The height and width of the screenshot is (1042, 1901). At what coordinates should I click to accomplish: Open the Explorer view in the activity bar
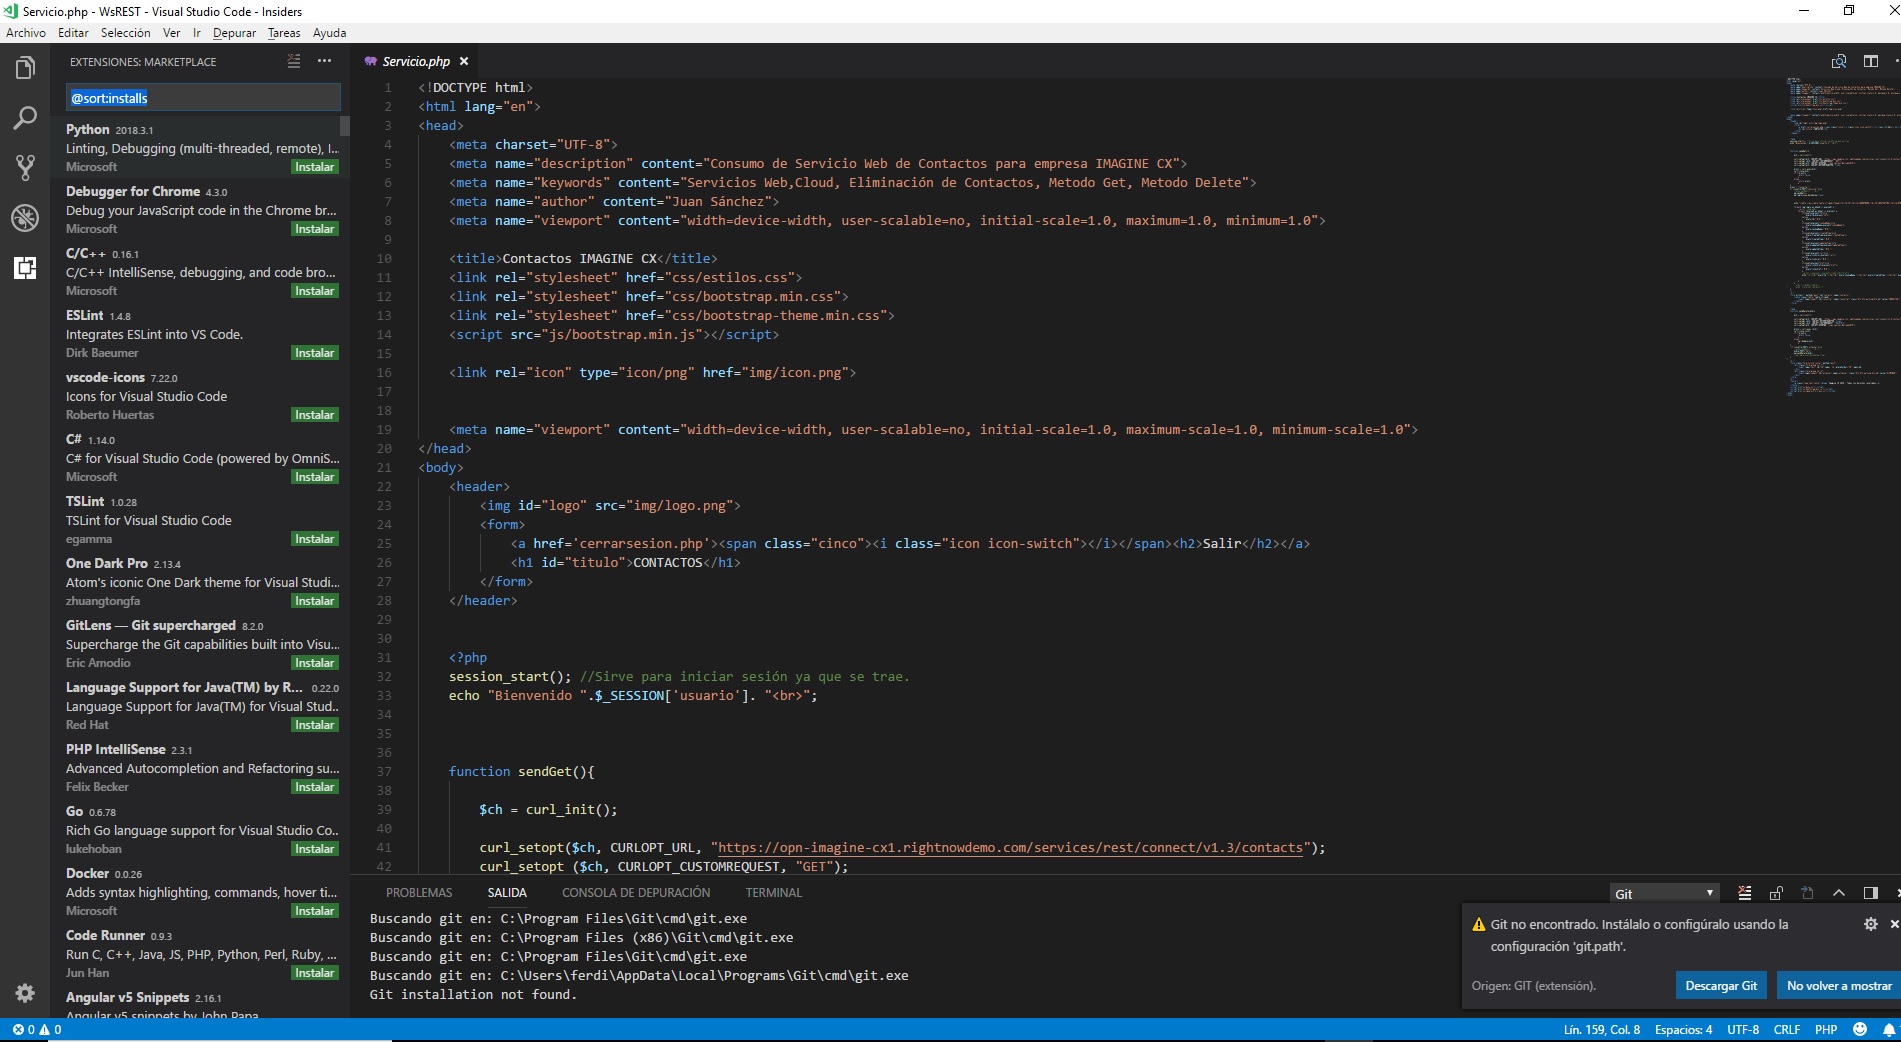click(25, 68)
